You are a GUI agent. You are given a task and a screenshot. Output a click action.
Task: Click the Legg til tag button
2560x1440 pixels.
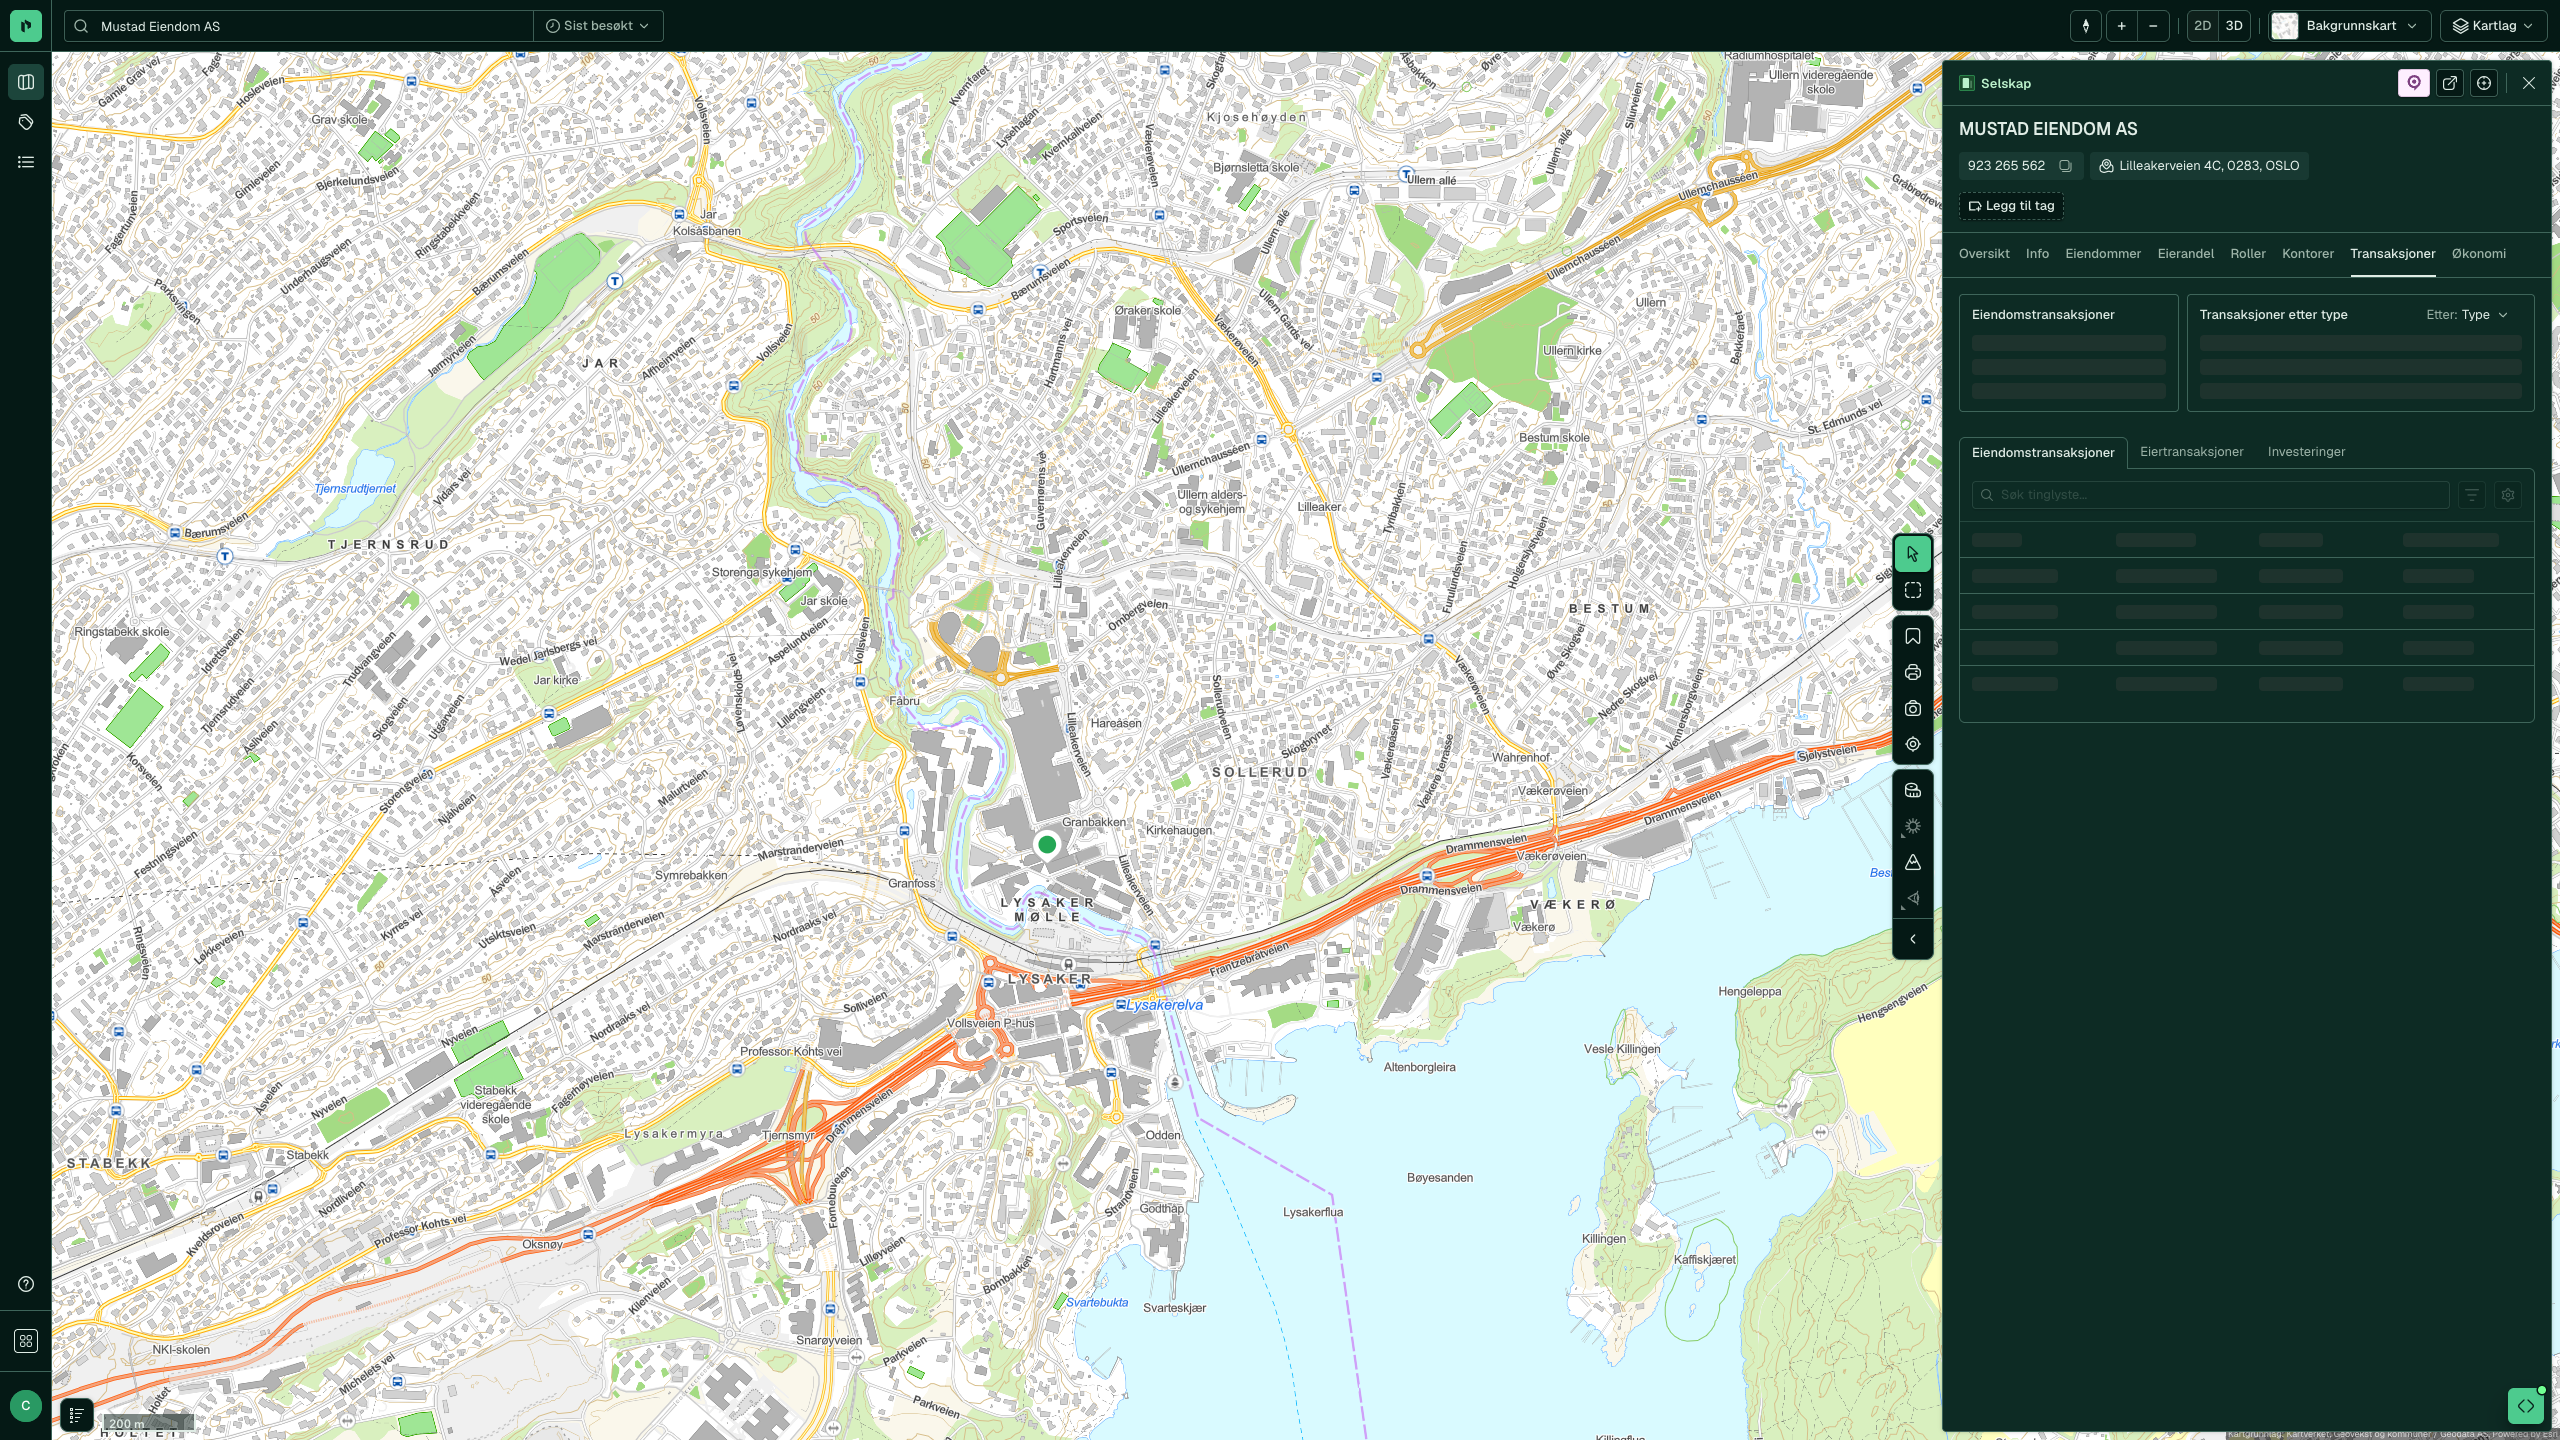pyautogui.click(x=2011, y=206)
